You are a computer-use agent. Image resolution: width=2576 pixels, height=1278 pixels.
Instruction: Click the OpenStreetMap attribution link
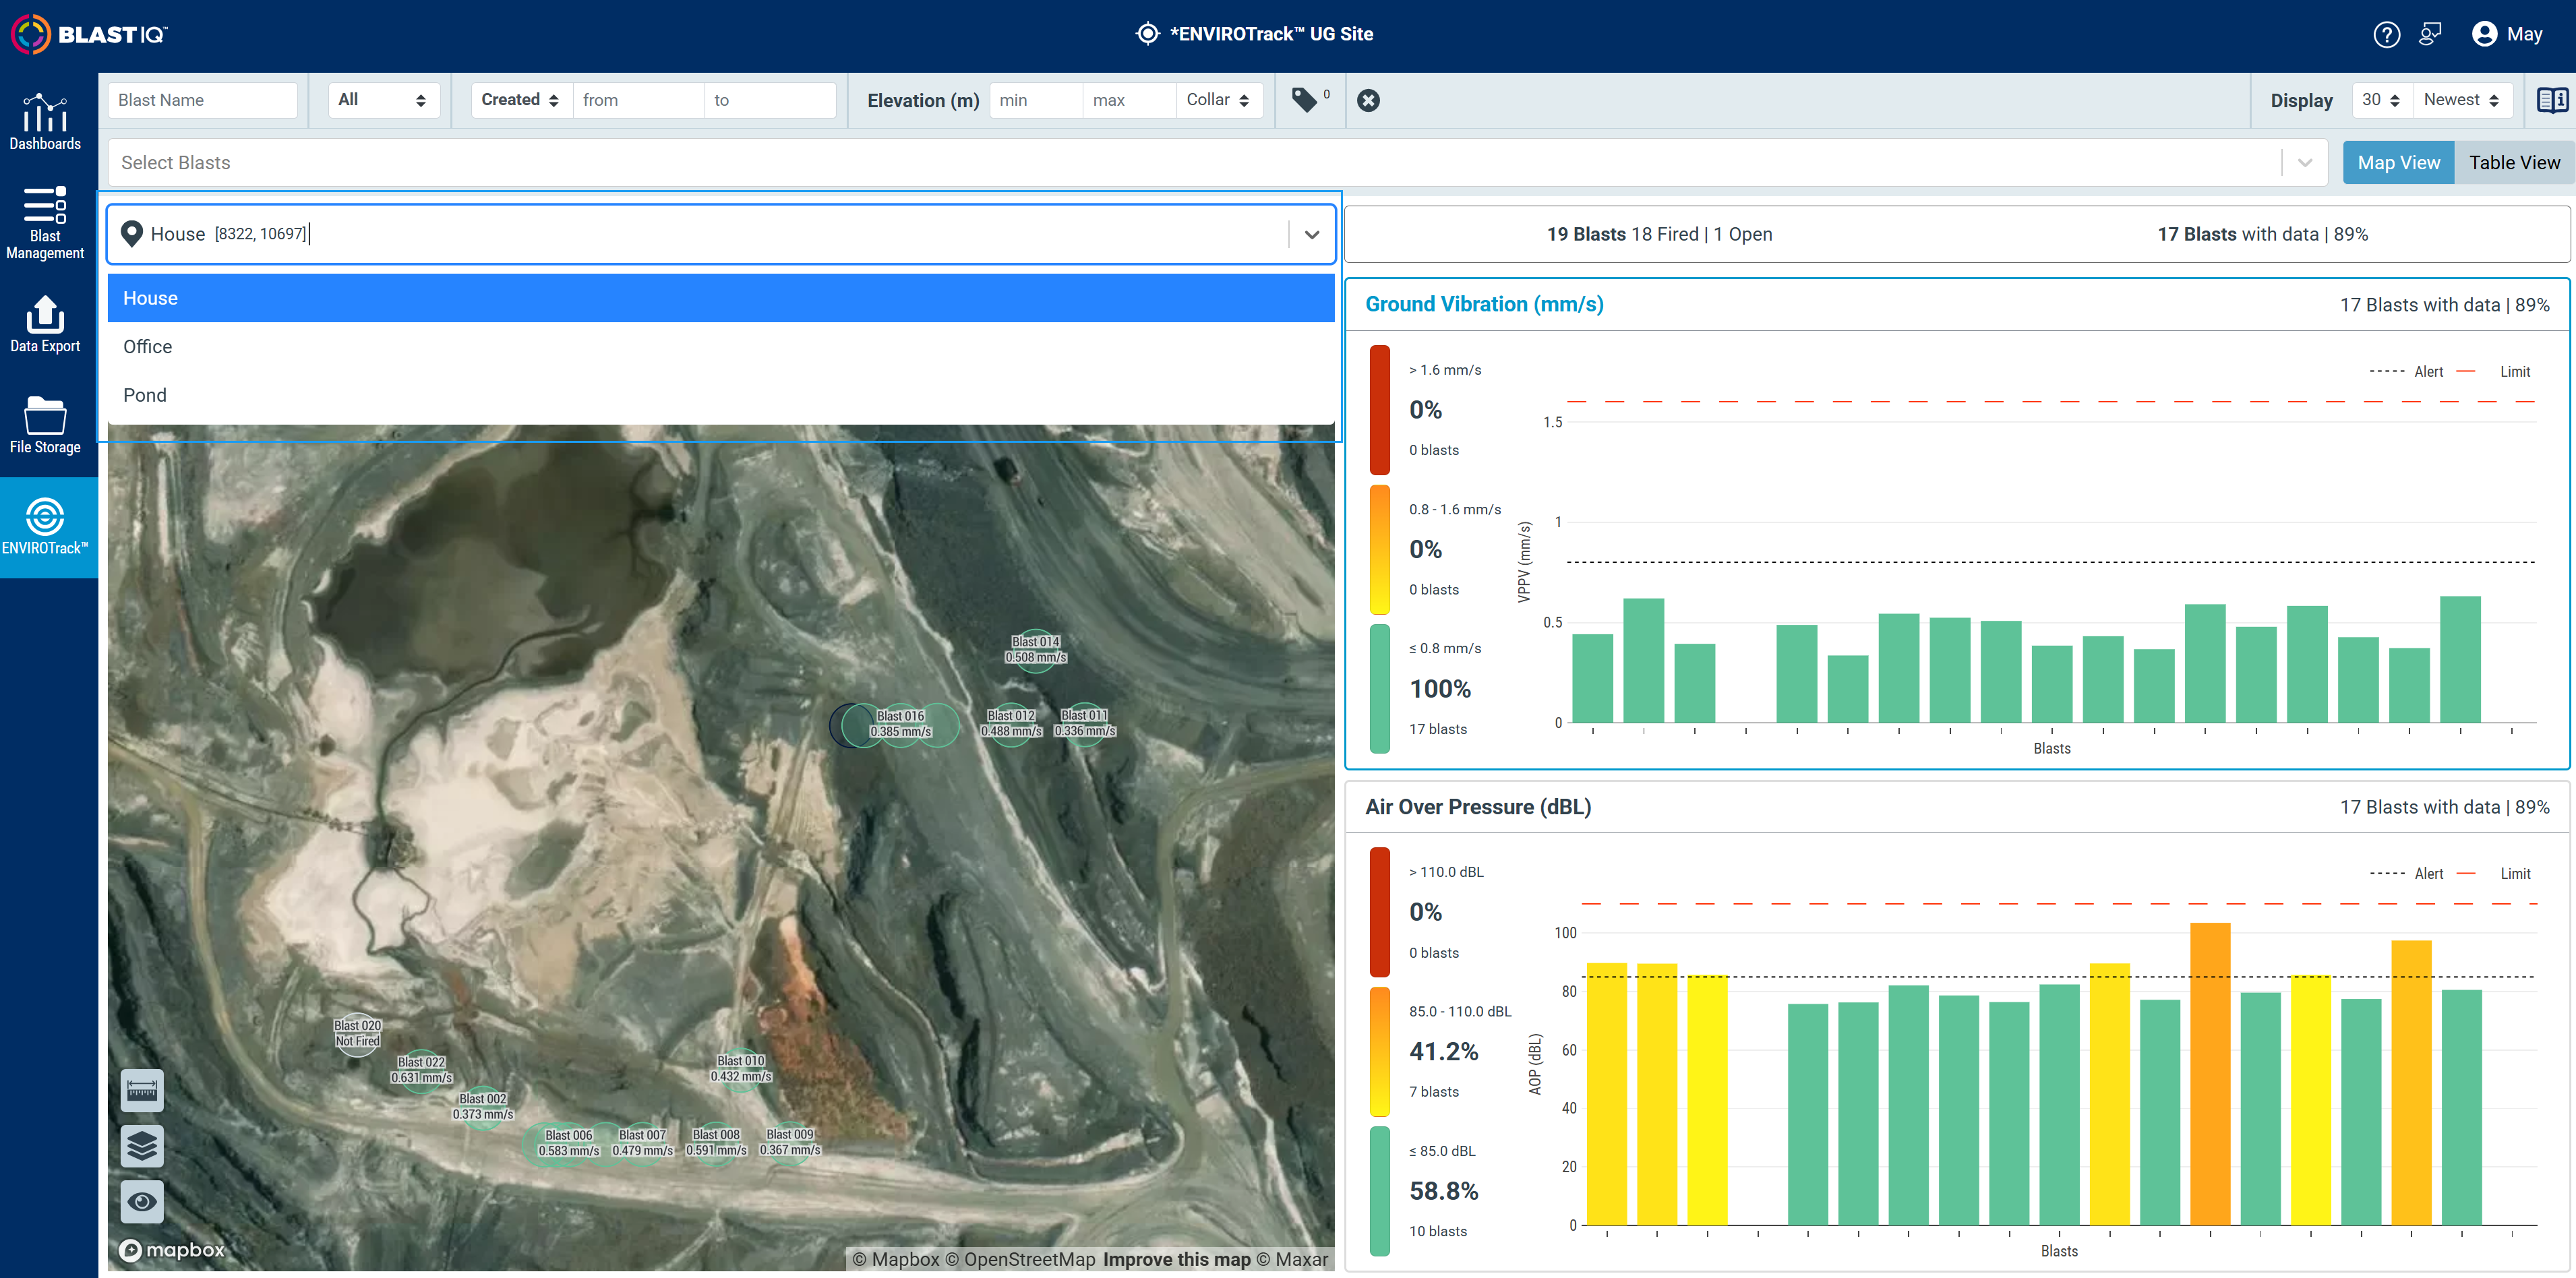pos(1020,1259)
